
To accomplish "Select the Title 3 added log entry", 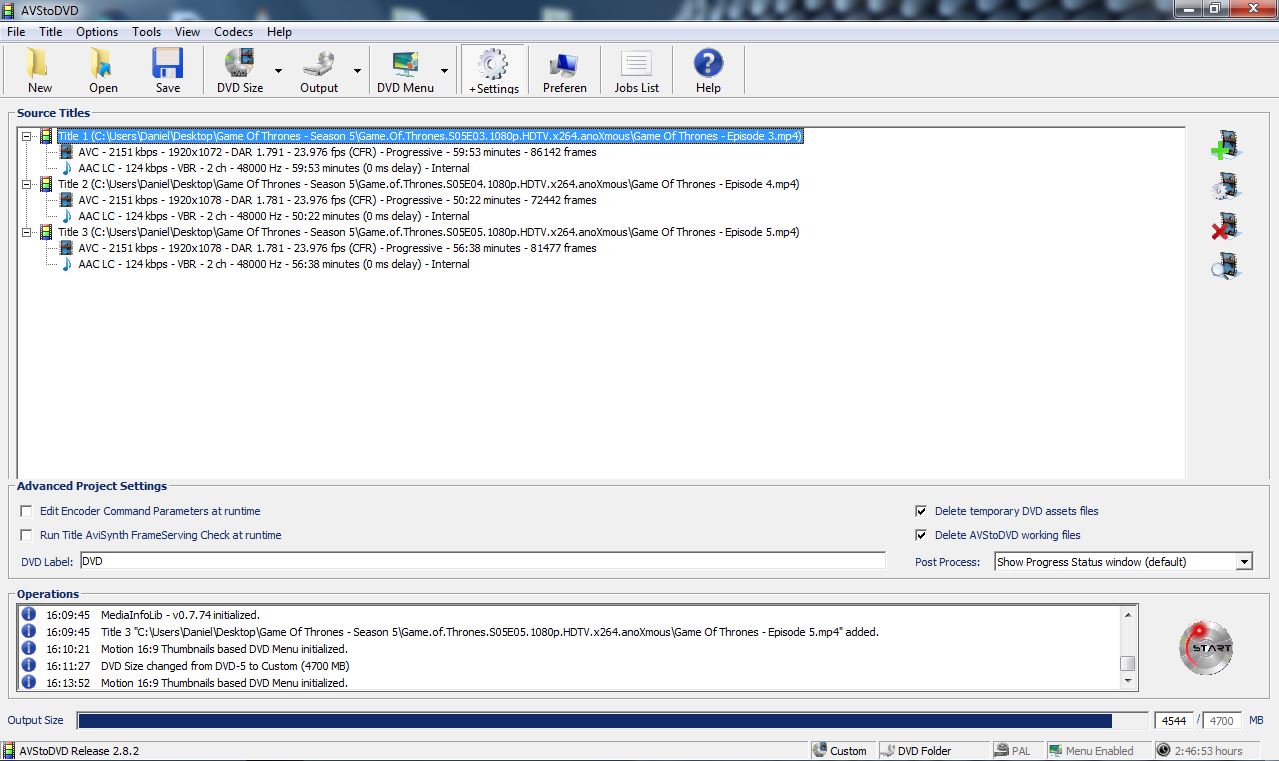I will (x=489, y=632).
